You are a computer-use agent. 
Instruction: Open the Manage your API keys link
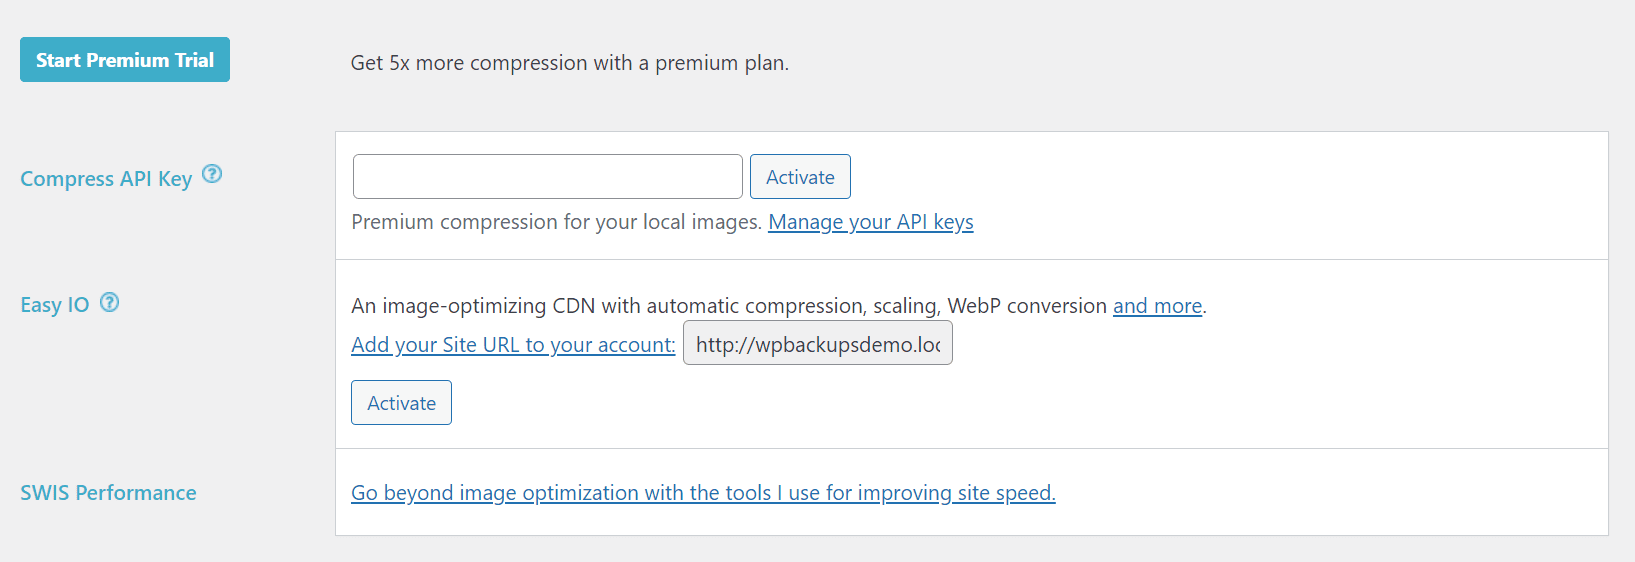click(871, 222)
